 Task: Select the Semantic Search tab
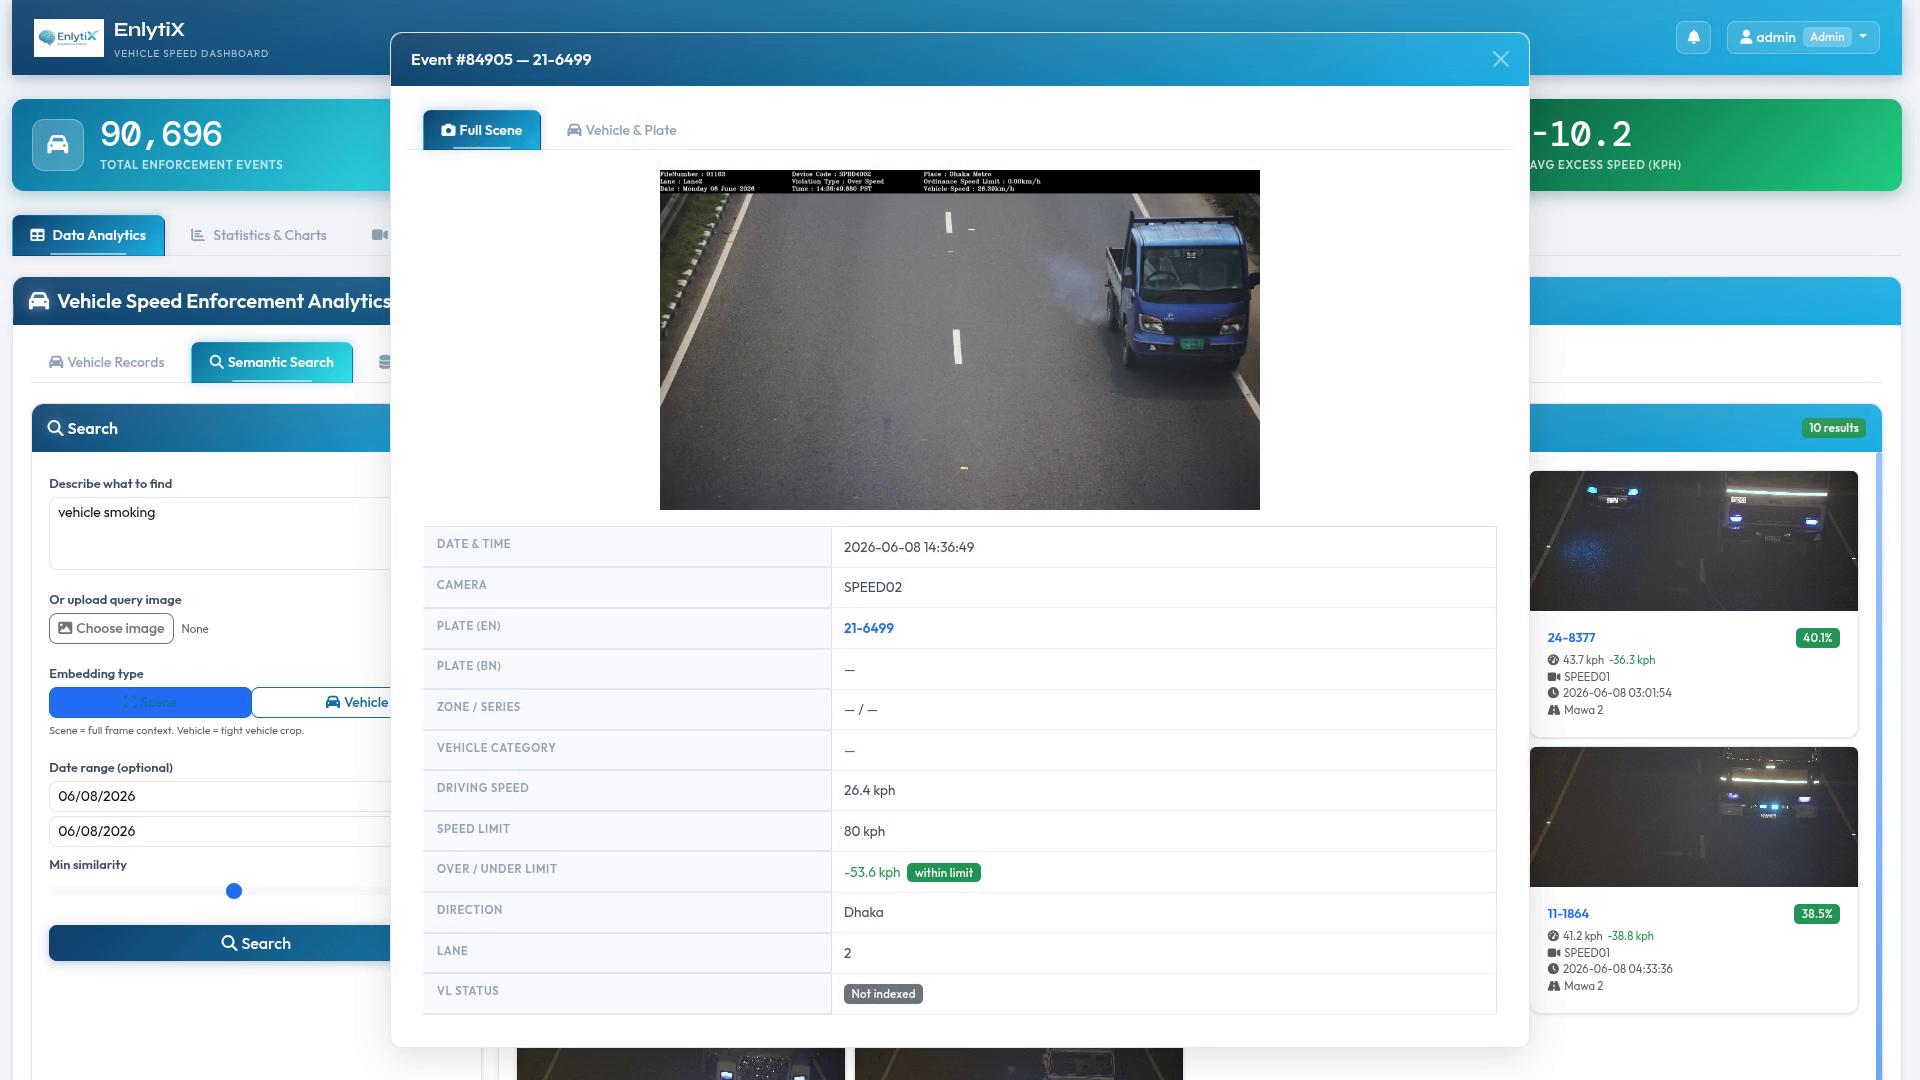coord(272,362)
